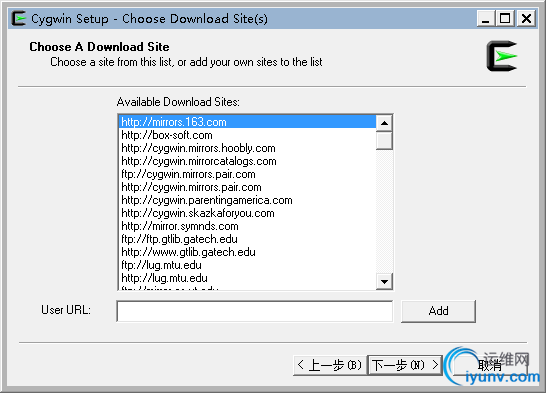The height and width of the screenshot is (393, 546).
Task: Click the site list scroll up arrow
Action: point(384,123)
